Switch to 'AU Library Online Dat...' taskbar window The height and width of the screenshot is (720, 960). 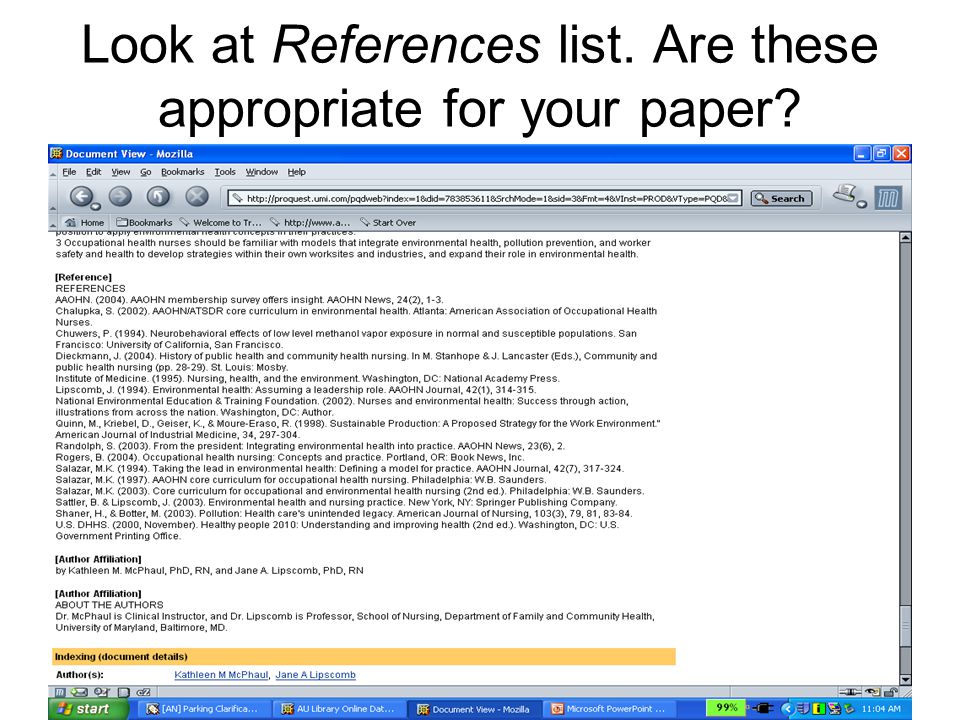(338, 709)
